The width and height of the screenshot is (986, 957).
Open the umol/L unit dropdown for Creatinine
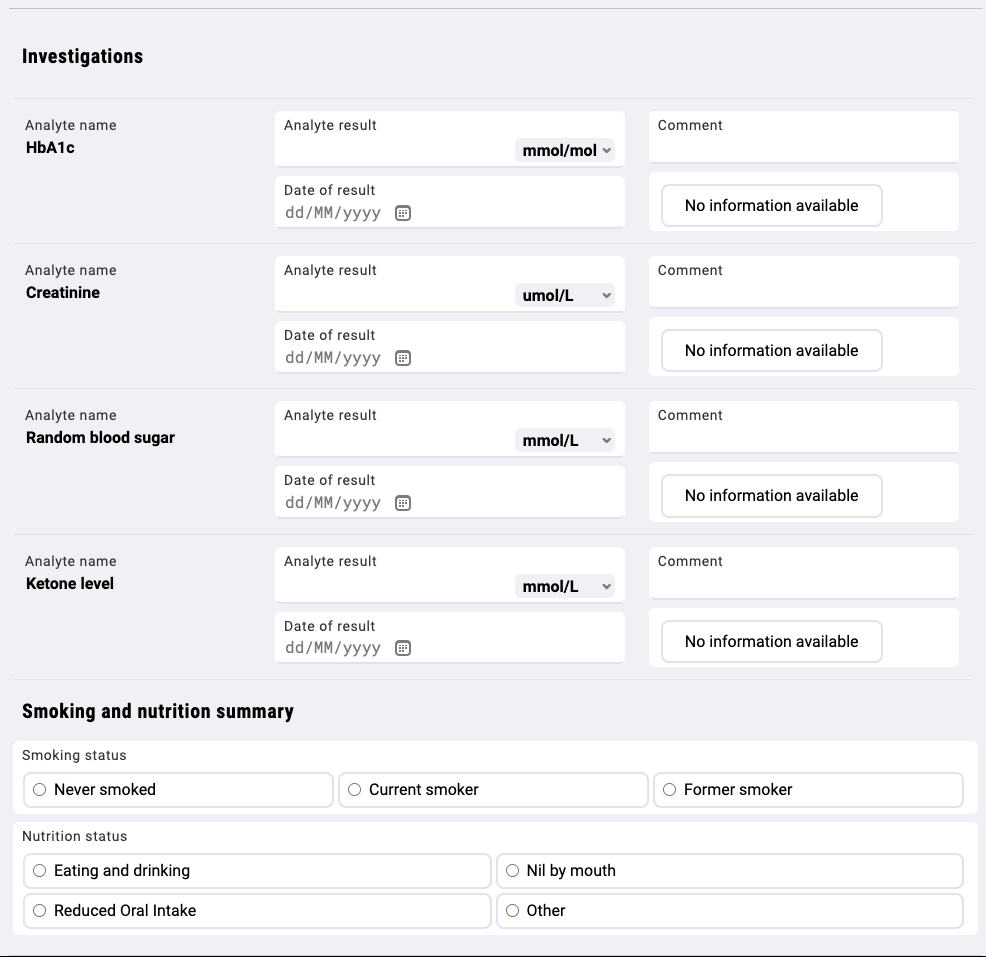click(x=566, y=294)
